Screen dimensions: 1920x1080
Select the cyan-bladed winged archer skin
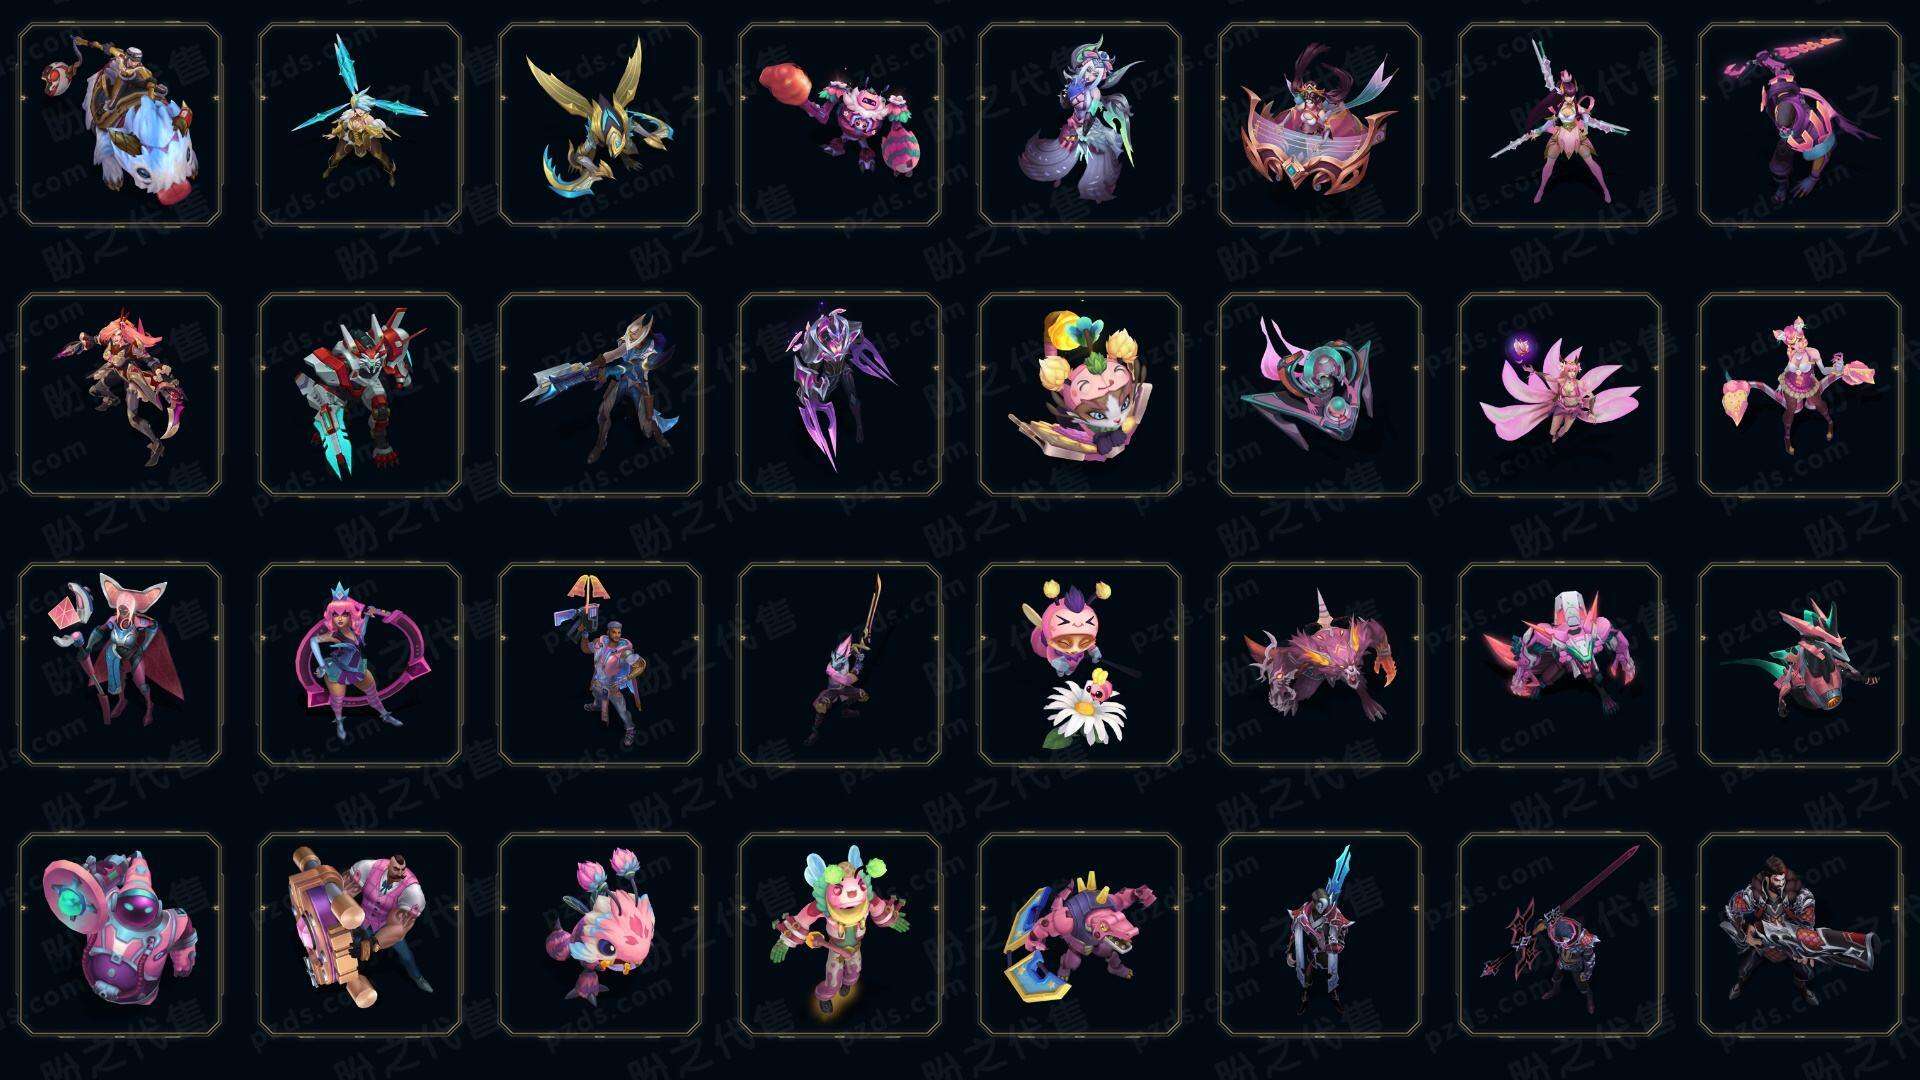pos(360,125)
